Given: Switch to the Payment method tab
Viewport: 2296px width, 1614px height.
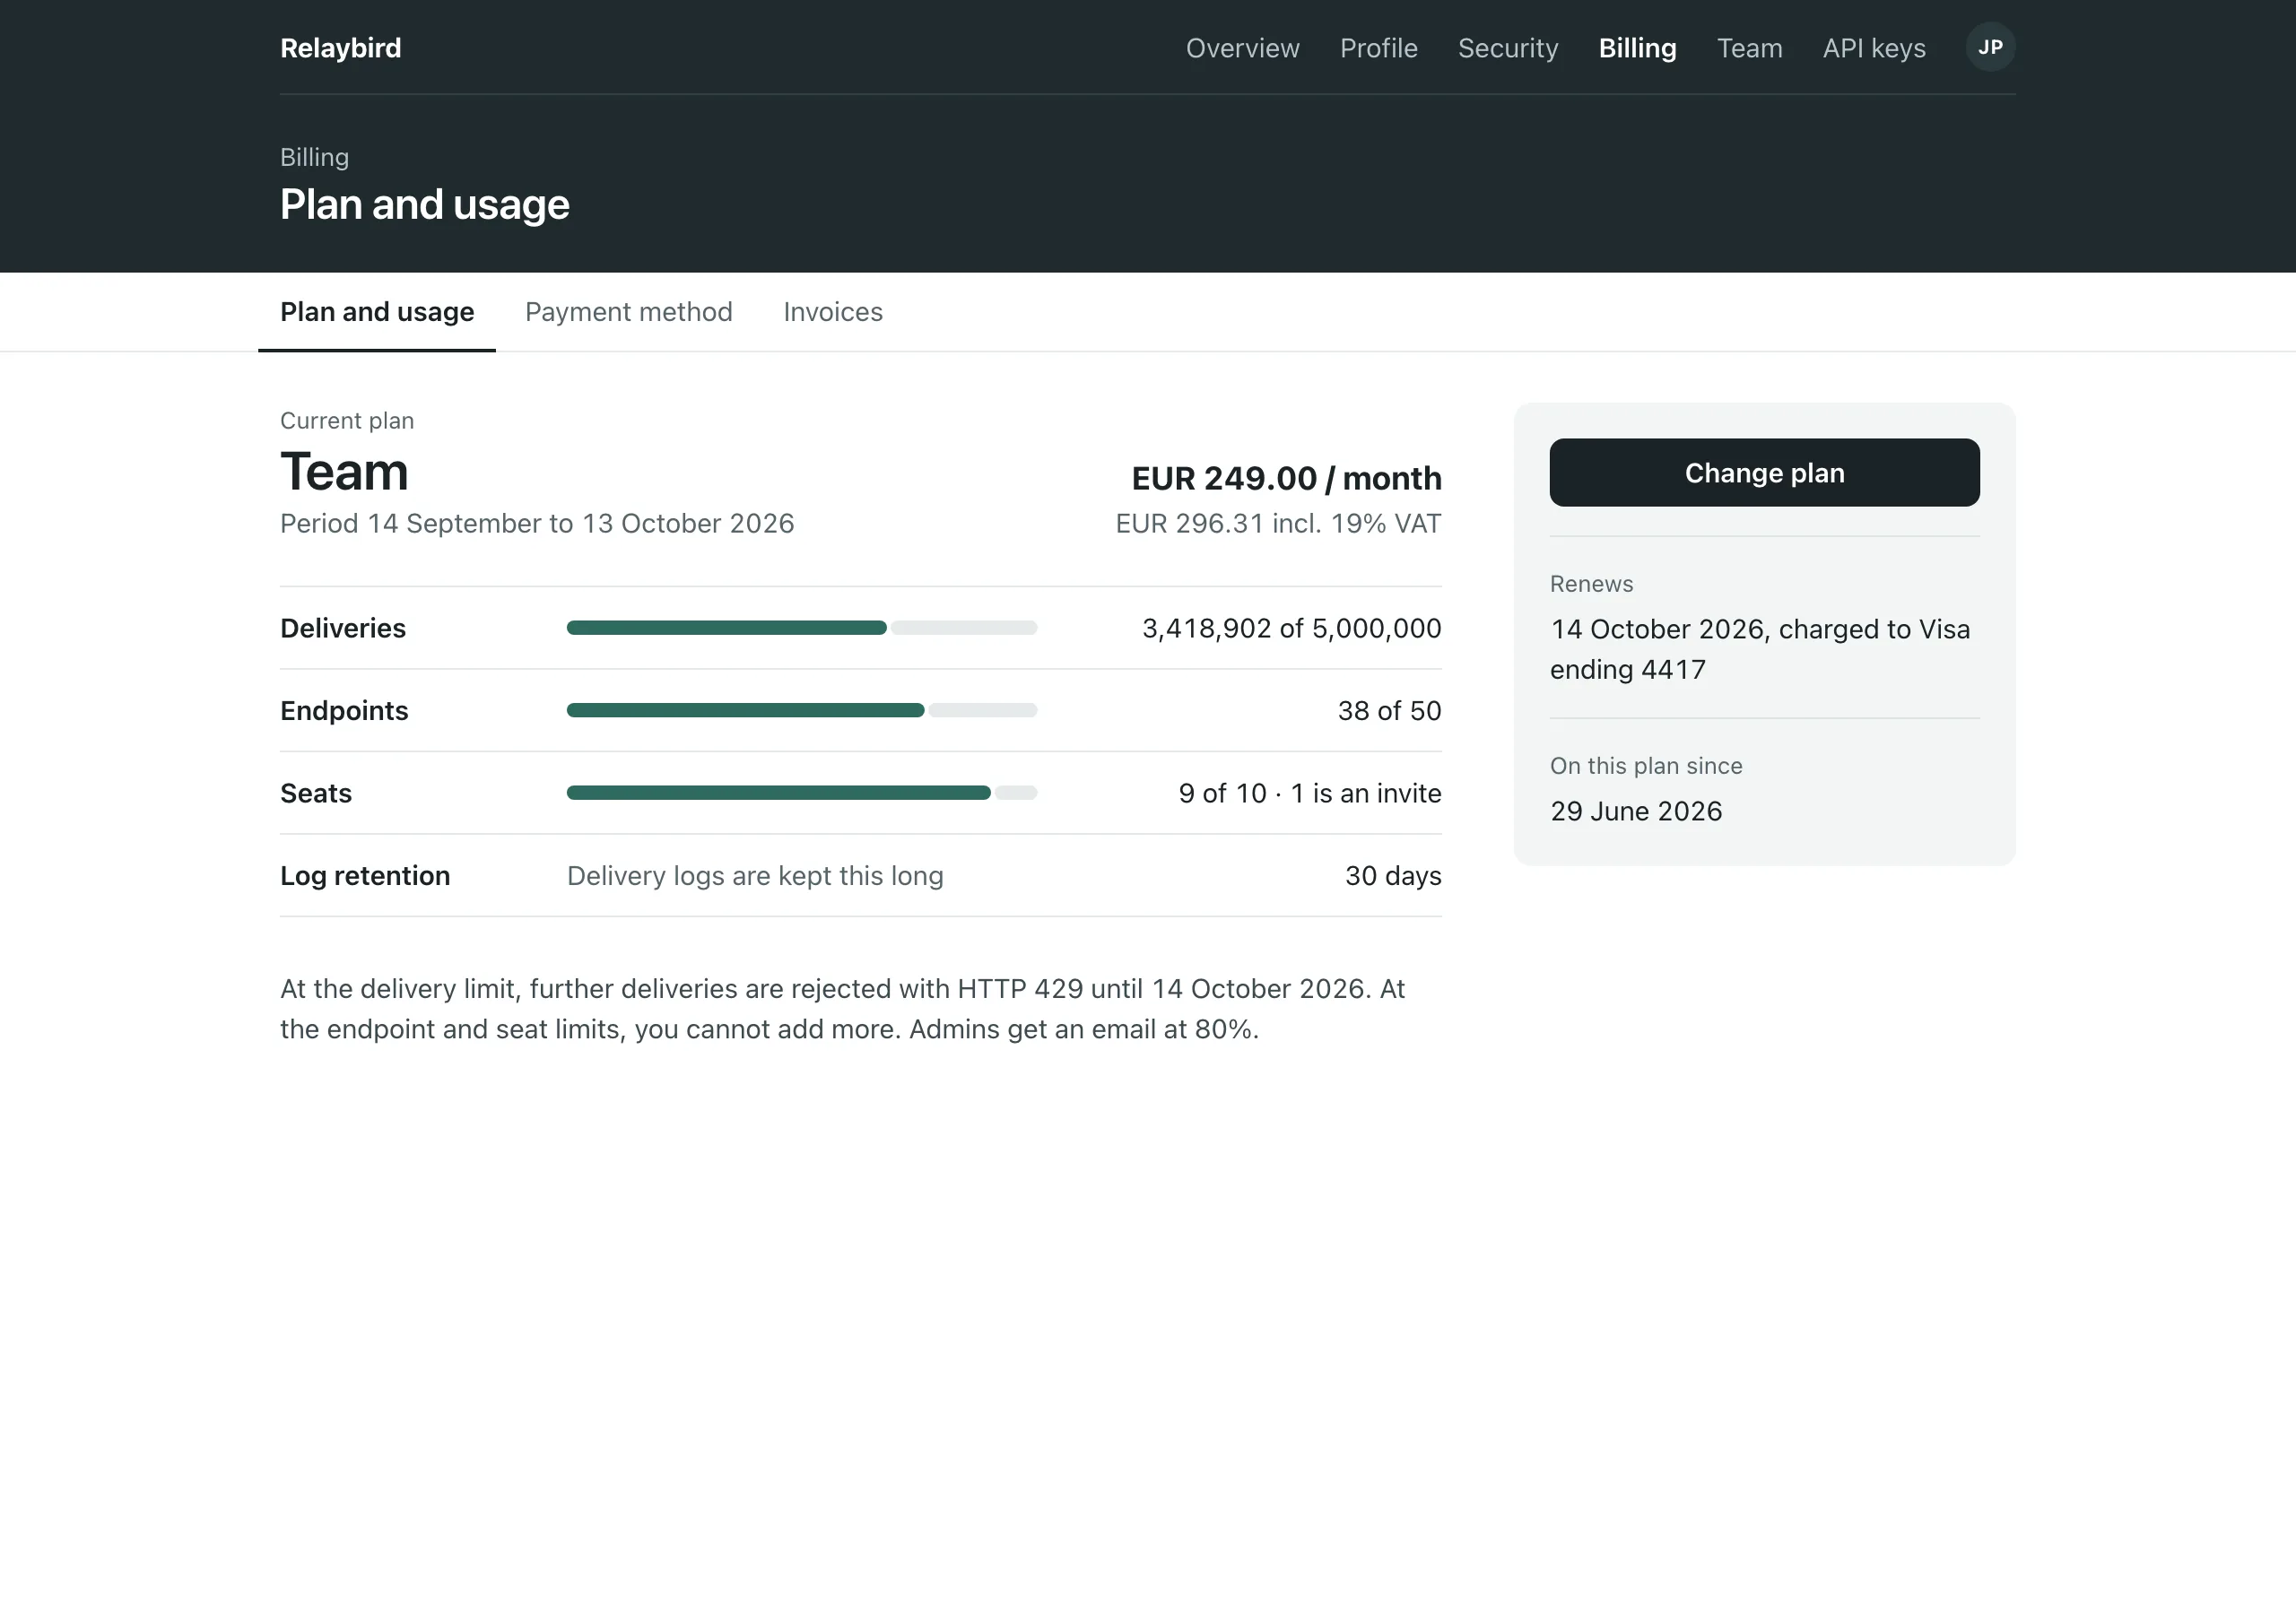Looking at the screenshot, I should point(628,312).
